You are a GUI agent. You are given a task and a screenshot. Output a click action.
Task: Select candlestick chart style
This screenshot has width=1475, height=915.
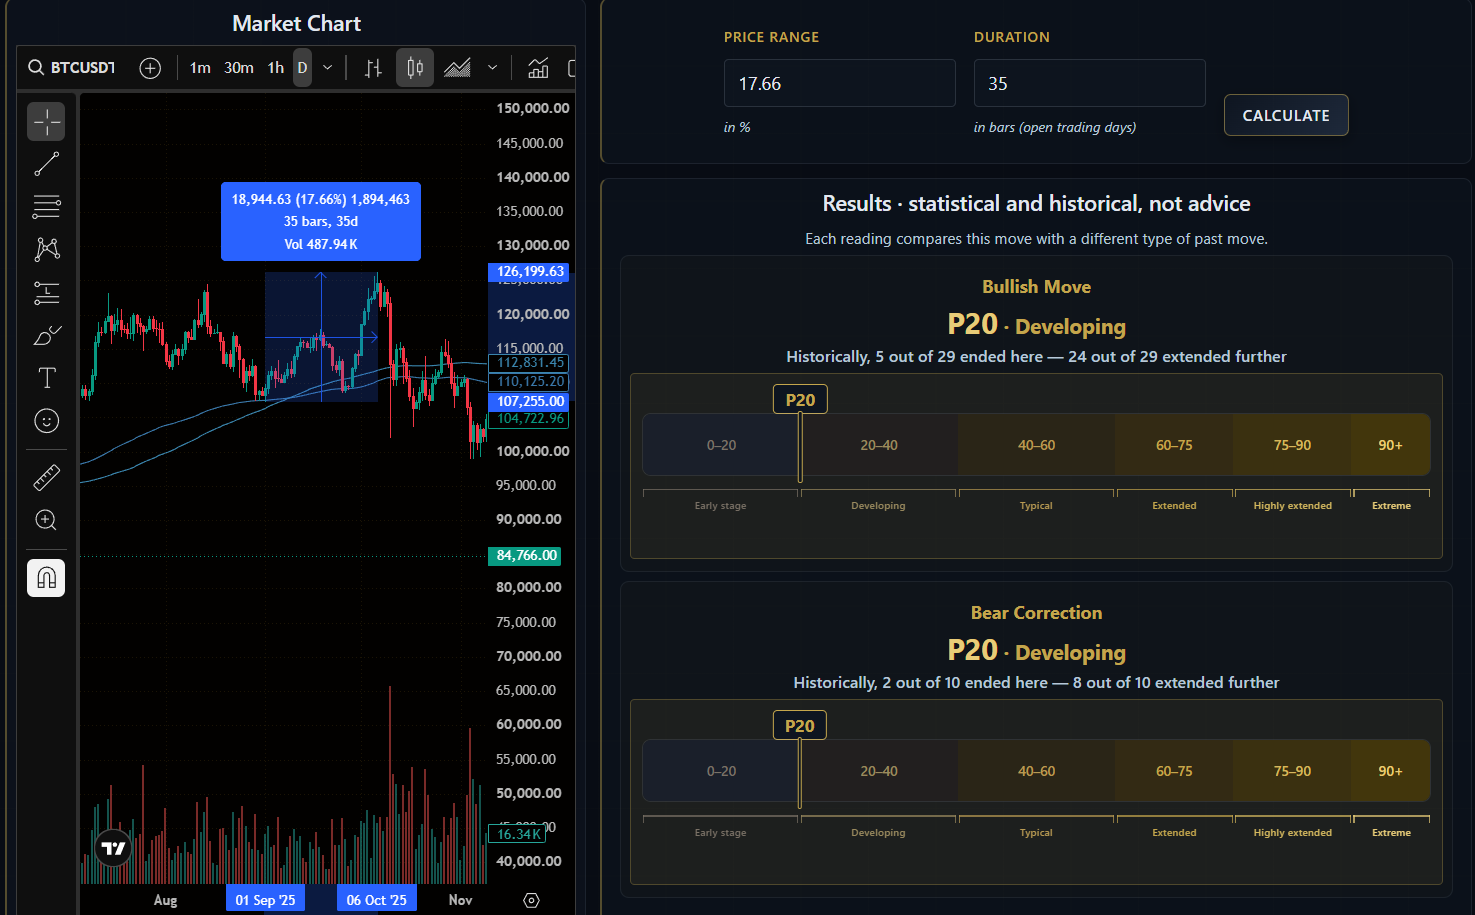(415, 68)
